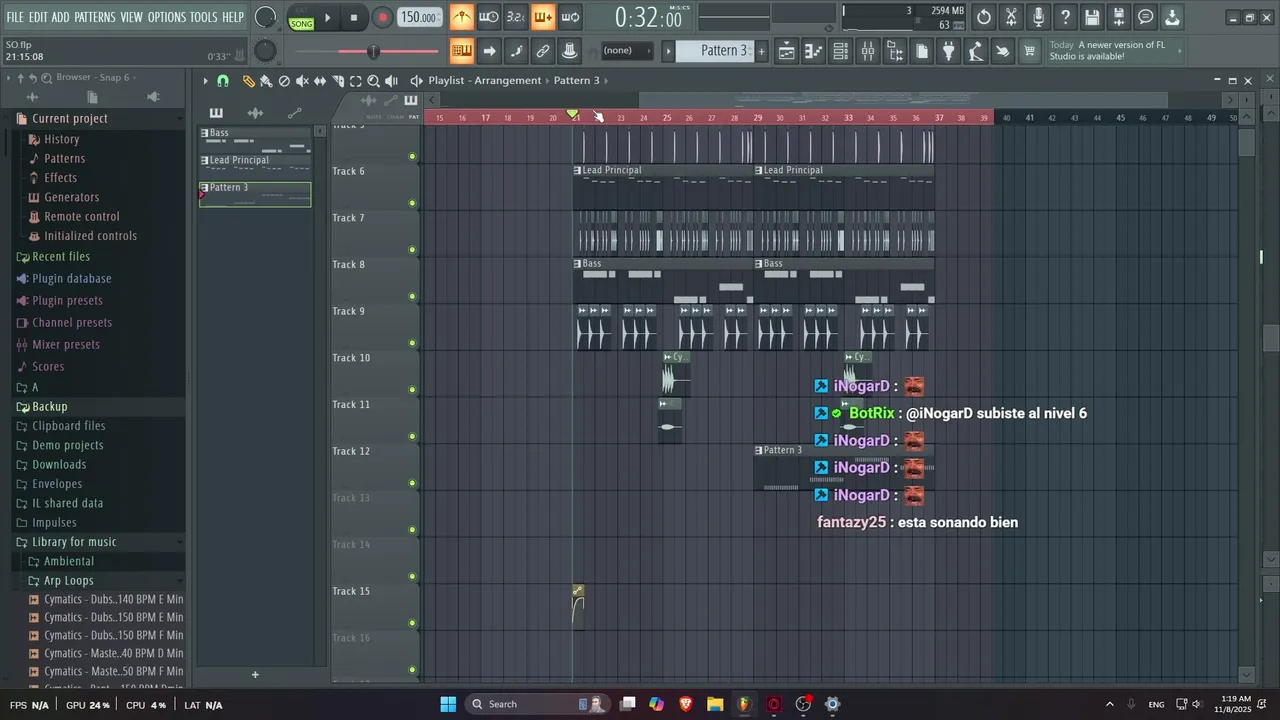Toggle the metronome button
This screenshot has width=1280, height=720.
pyautogui.click(x=462, y=17)
